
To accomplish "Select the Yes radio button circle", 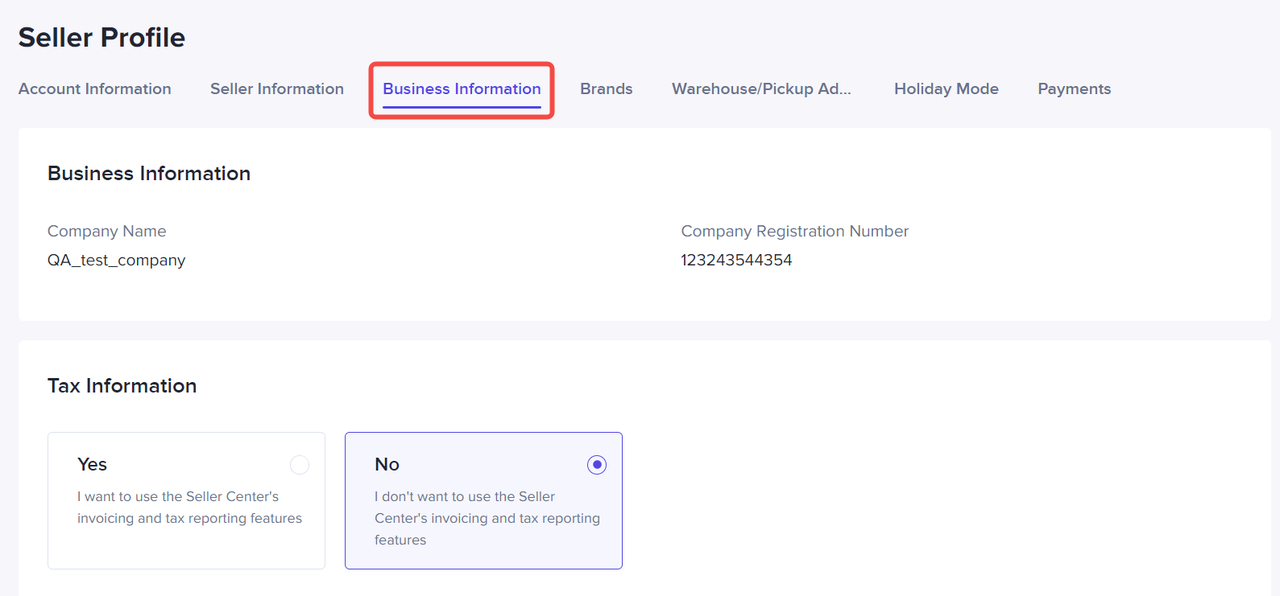I will 299,465.
